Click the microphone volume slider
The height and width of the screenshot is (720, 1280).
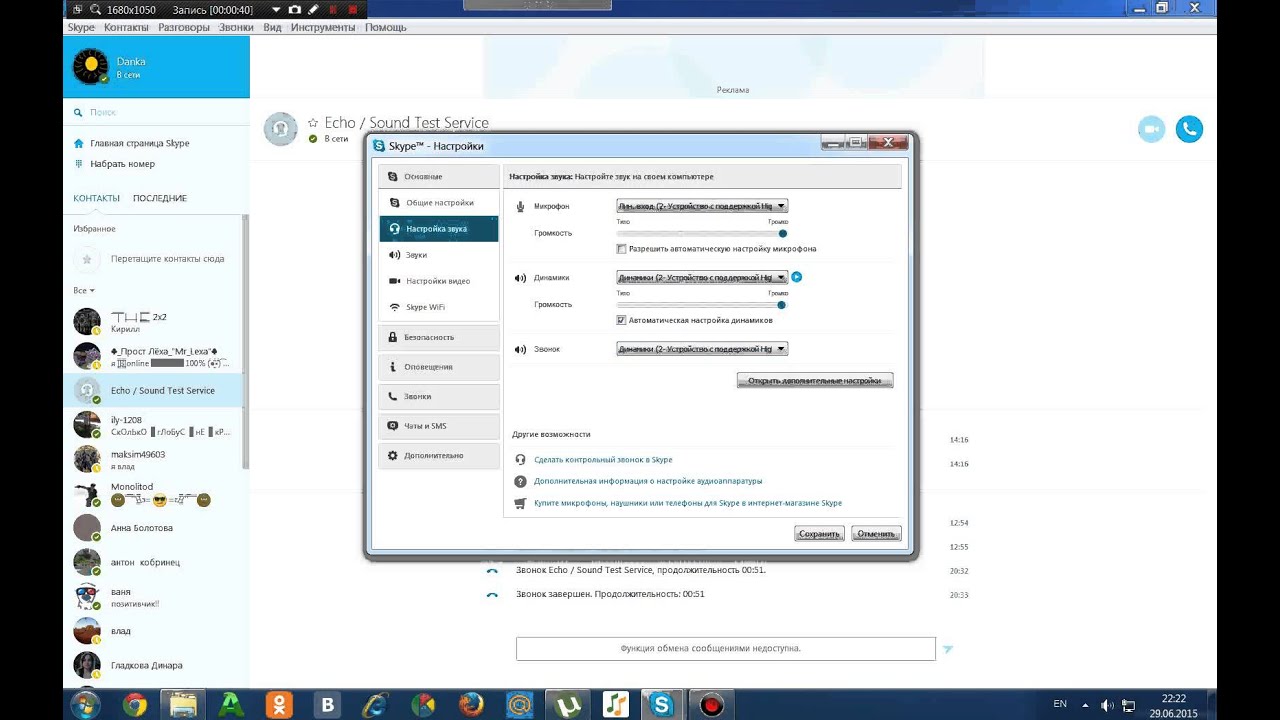coord(702,233)
